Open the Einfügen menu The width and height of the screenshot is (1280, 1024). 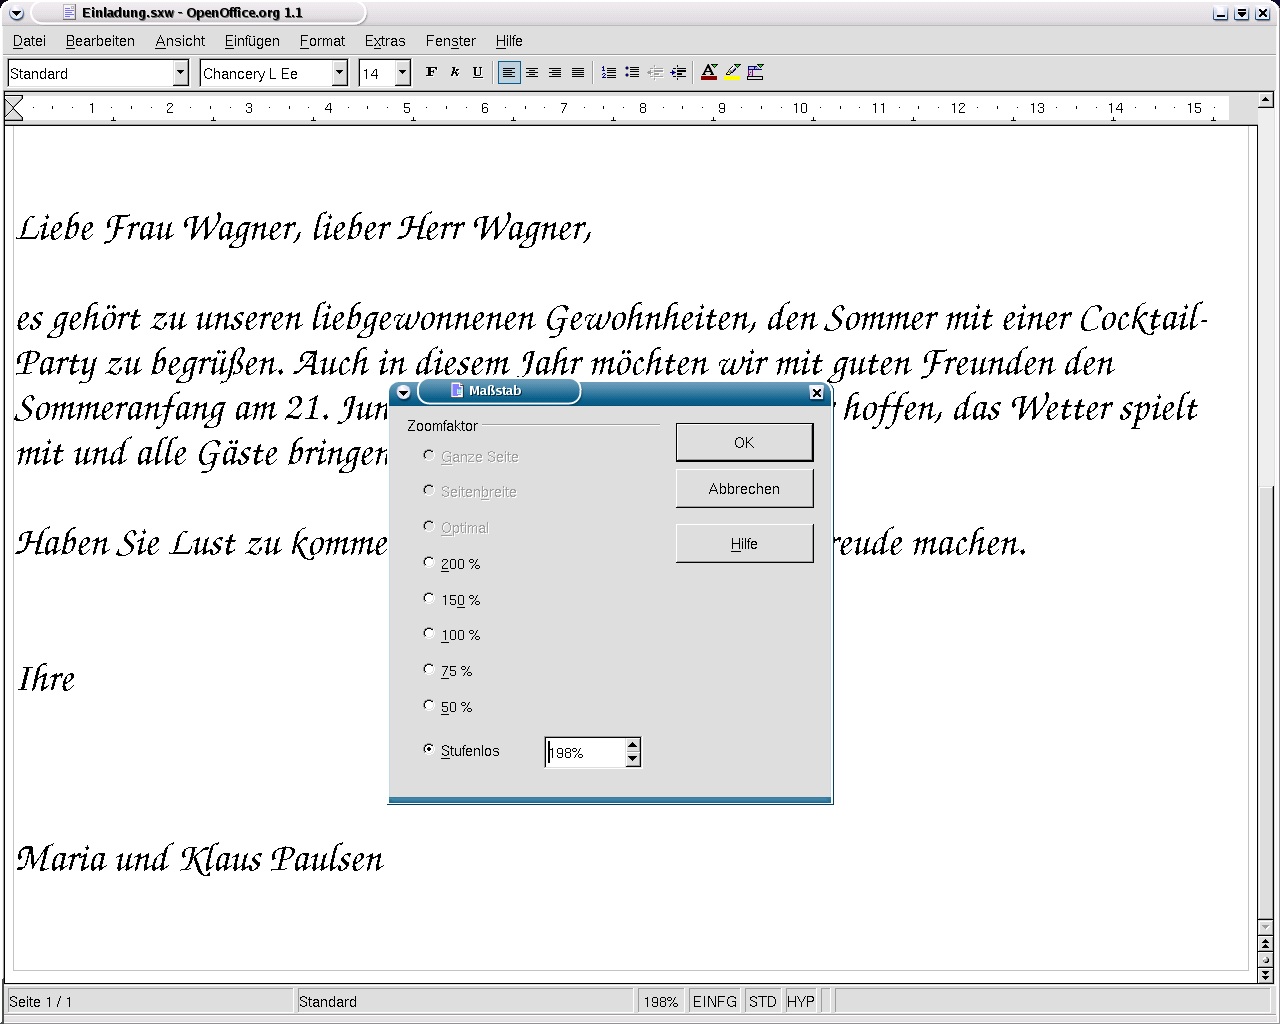click(x=252, y=41)
